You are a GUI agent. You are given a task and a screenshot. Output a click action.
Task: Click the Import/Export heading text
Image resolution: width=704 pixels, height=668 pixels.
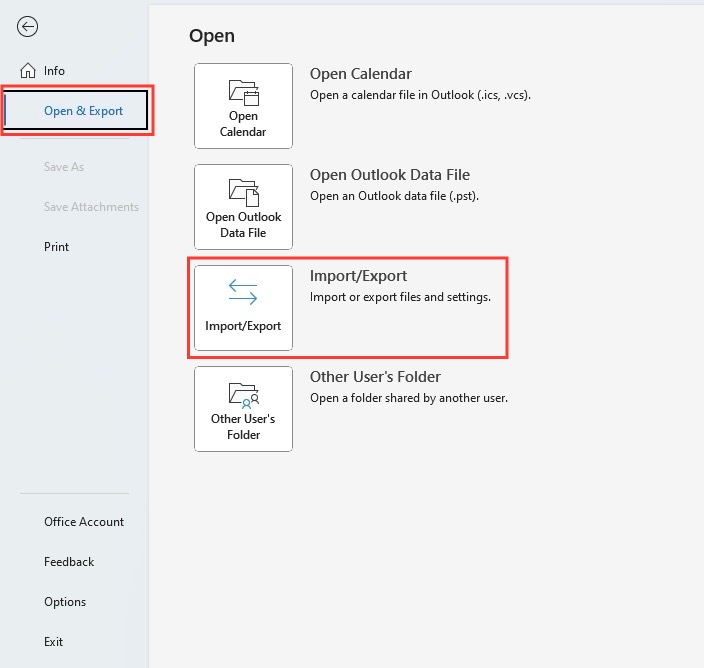pyautogui.click(x=358, y=276)
